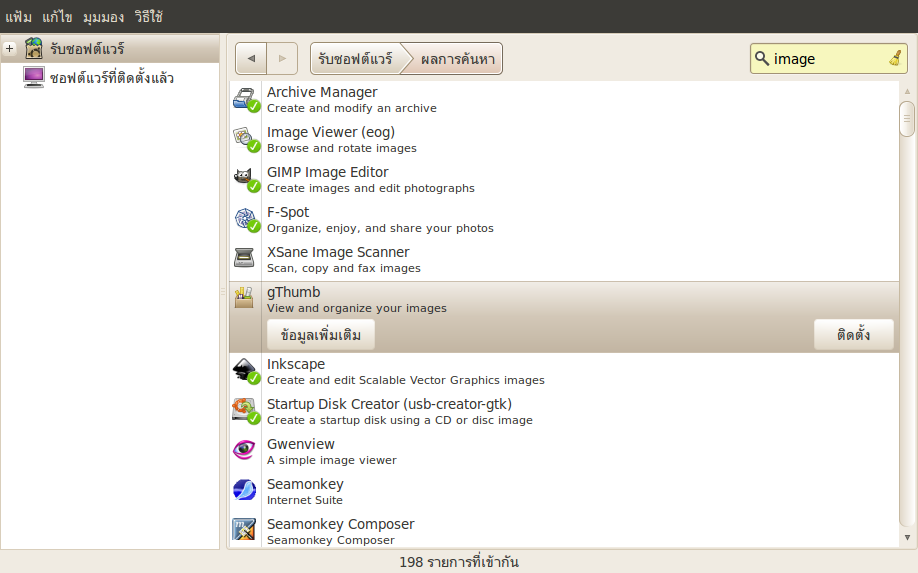Screen dimensions: 918x573
Task: Click the Seamonkey Composer icon
Action: (244, 530)
